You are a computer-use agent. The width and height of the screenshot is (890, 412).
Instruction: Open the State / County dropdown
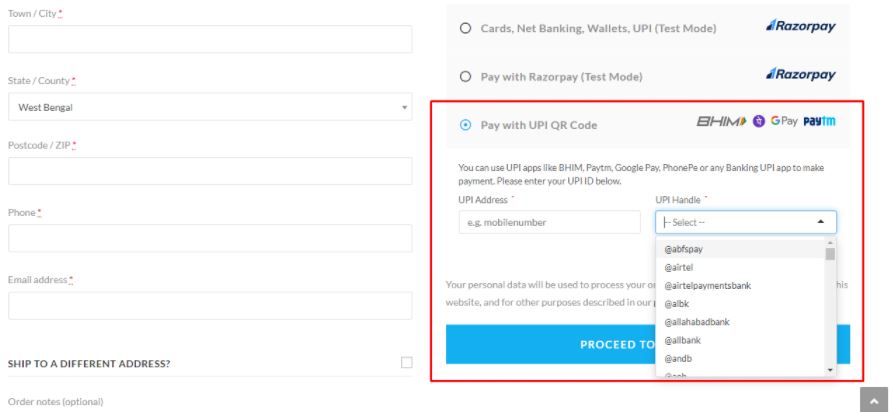(x=210, y=107)
